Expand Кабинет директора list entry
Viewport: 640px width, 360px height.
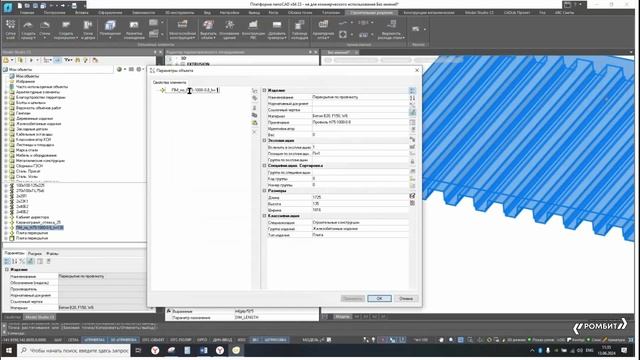(6, 217)
